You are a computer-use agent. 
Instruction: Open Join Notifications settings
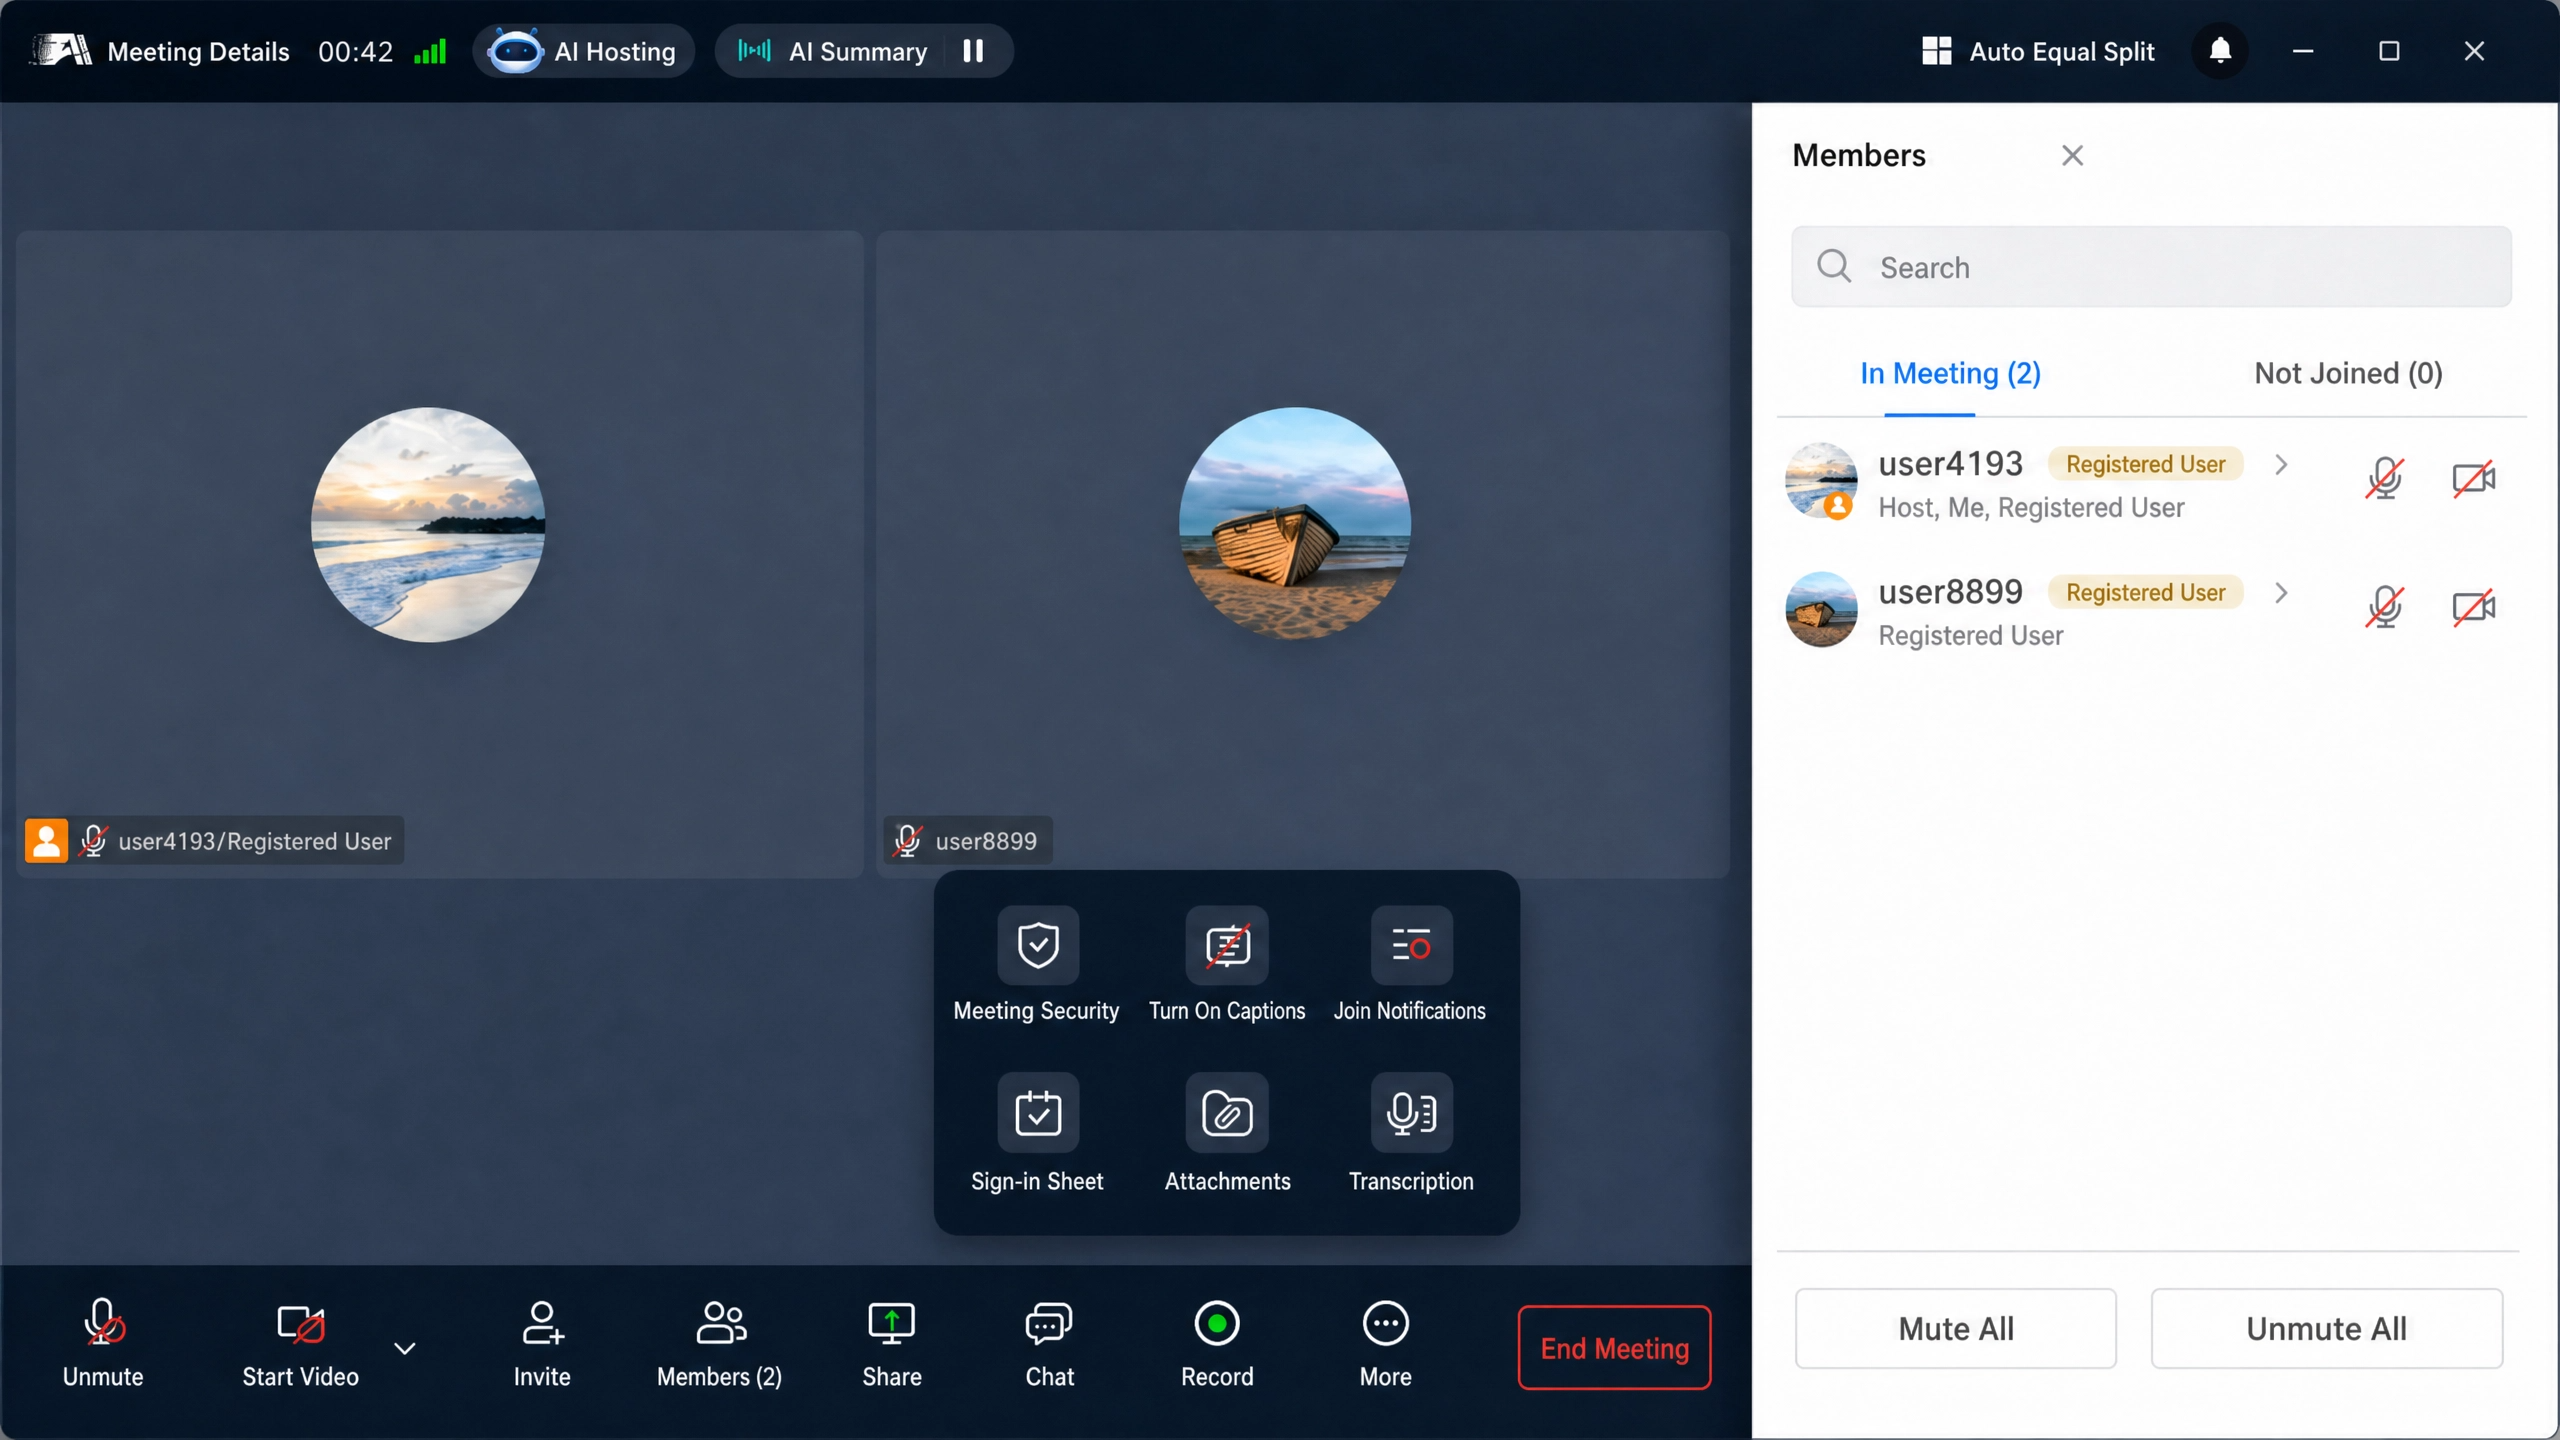(x=1410, y=964)
